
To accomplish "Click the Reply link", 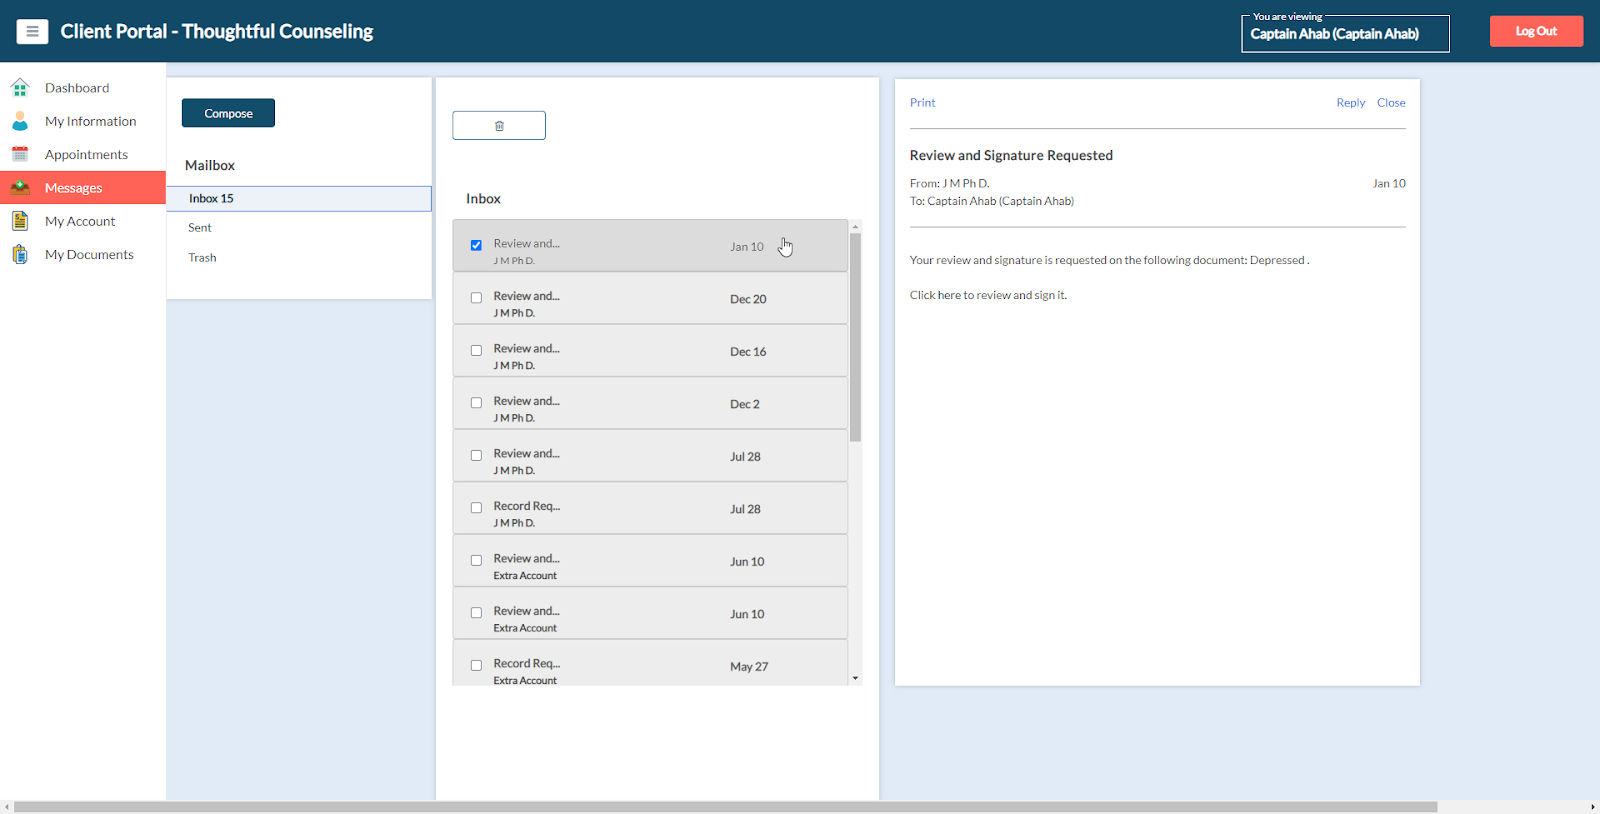I will tap(1350, 103).
